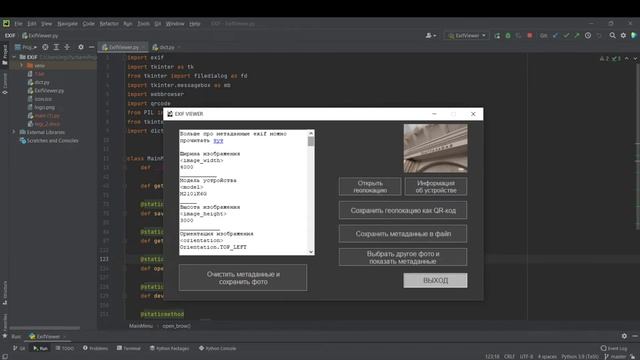Expand External Libraries in project tree
This screenshot has width=640, height=360.
13,132
